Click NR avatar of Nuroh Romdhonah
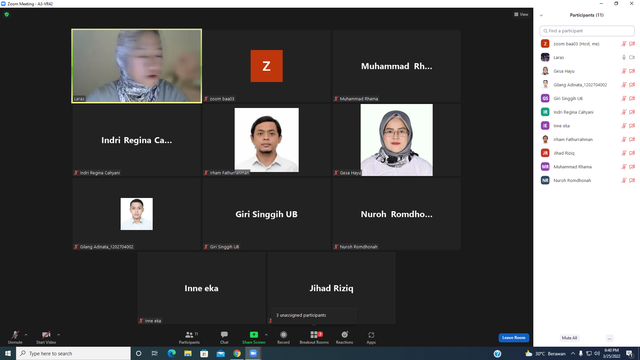The height and width of the screenshot is (360, 640). tap(545, 180)
